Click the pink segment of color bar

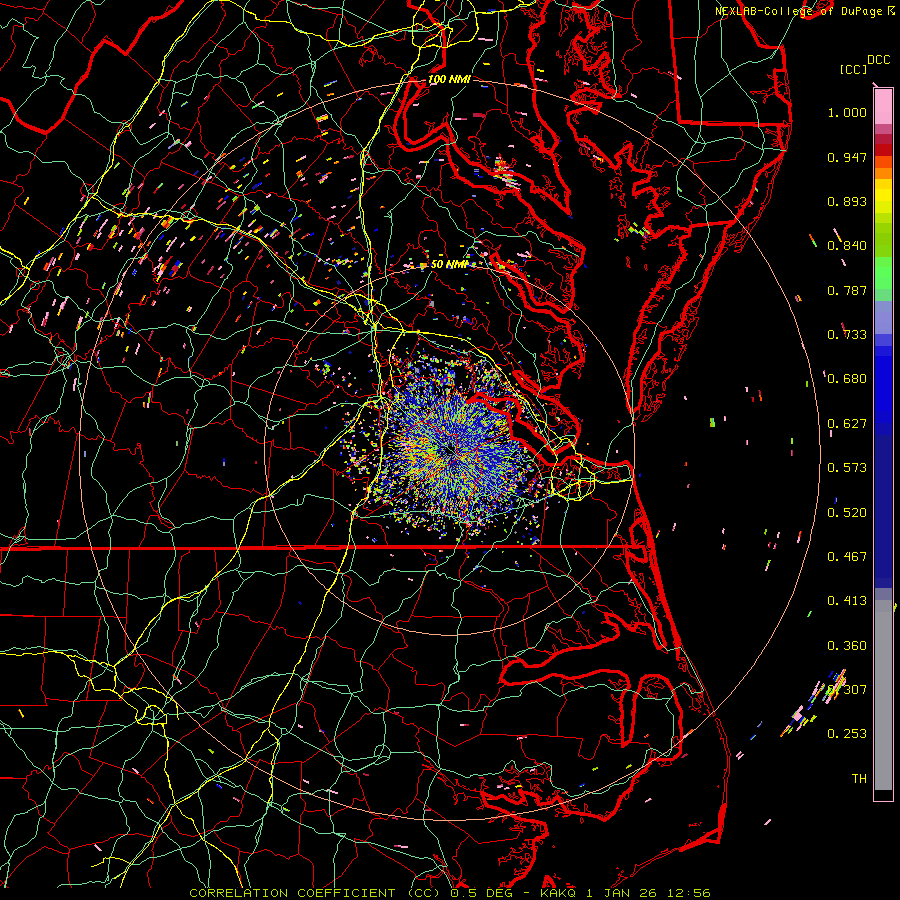pos(883,107)
